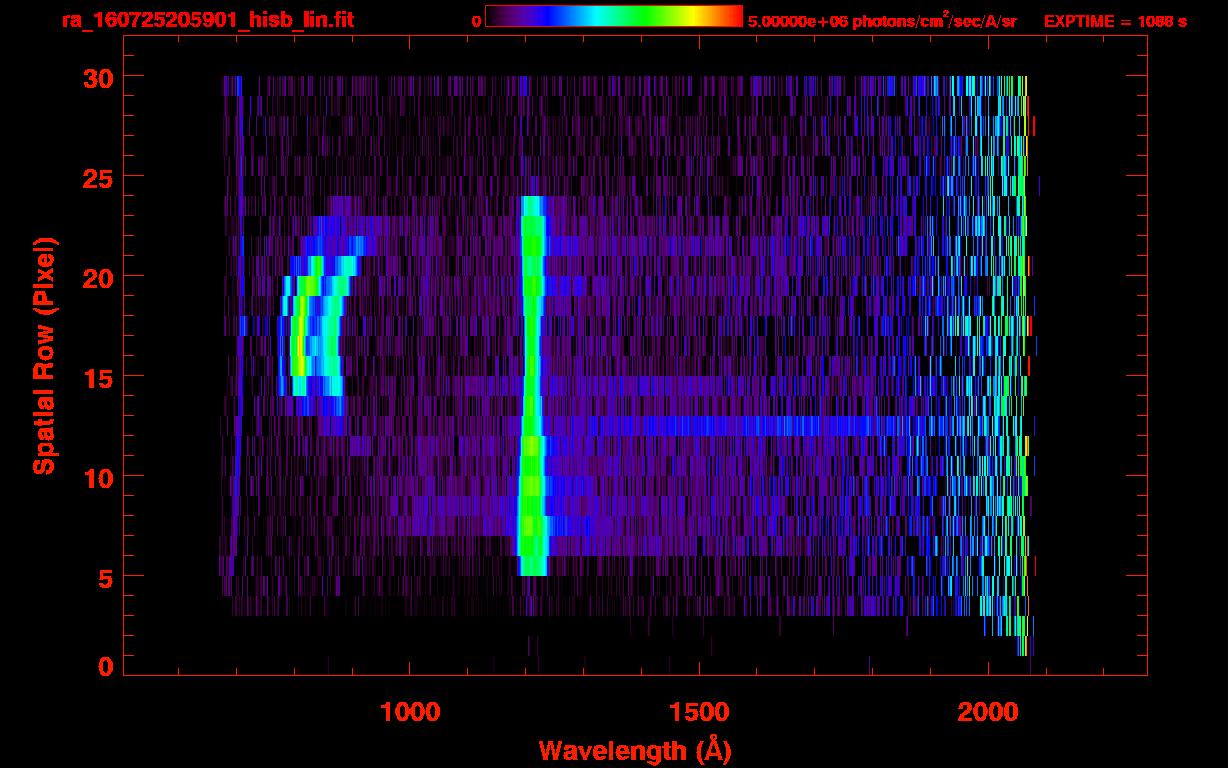Screen dimensions: 1228x768
Task: Click the 2000 wavelength tick label
Action: click(x=988, y=713)
